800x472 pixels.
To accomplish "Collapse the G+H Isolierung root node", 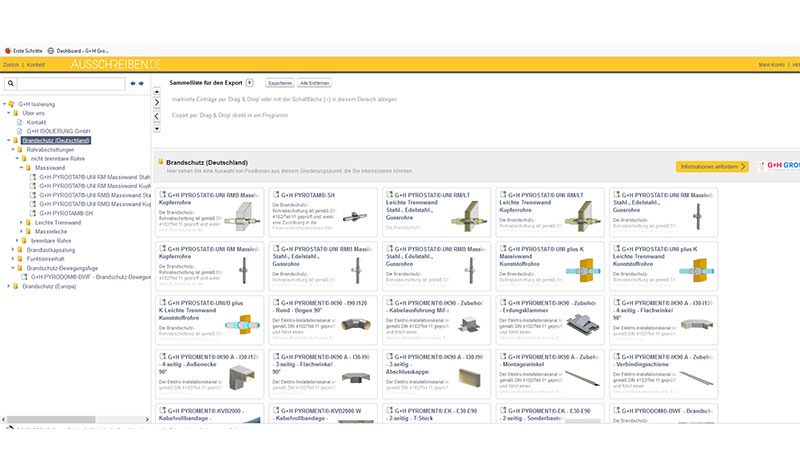I will (x=5, y=104).
